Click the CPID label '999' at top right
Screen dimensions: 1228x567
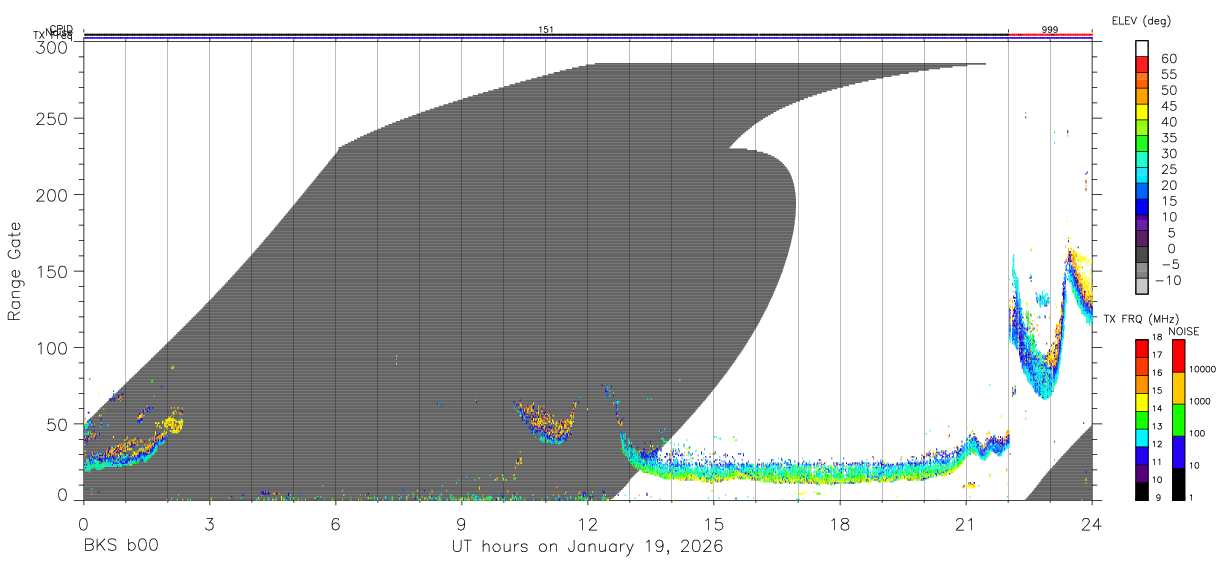pos(1050,30)
